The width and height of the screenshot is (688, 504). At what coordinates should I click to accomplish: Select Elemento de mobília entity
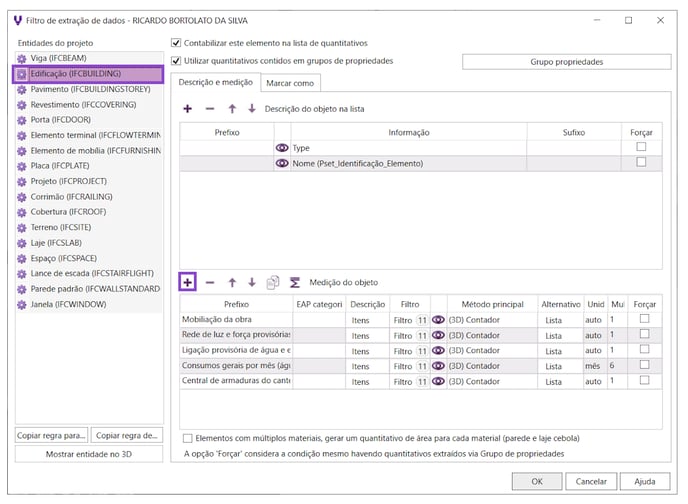tap(89, 150)
